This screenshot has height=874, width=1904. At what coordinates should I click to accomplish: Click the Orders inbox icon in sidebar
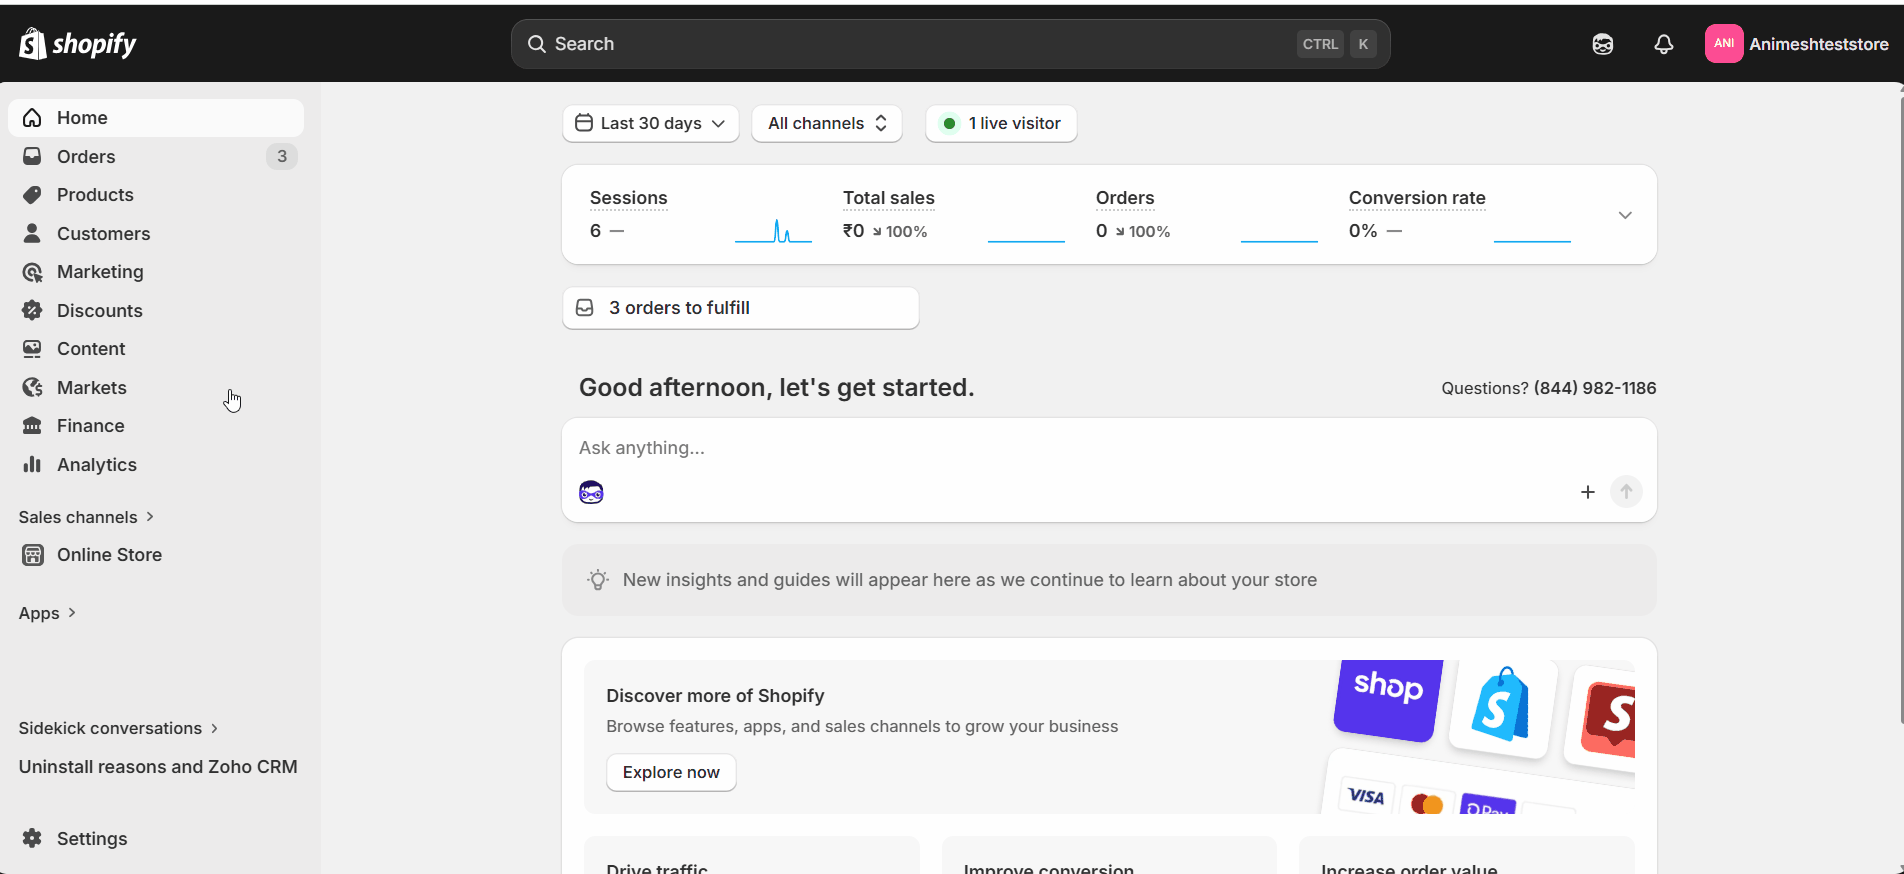click(x=32, y=156)
